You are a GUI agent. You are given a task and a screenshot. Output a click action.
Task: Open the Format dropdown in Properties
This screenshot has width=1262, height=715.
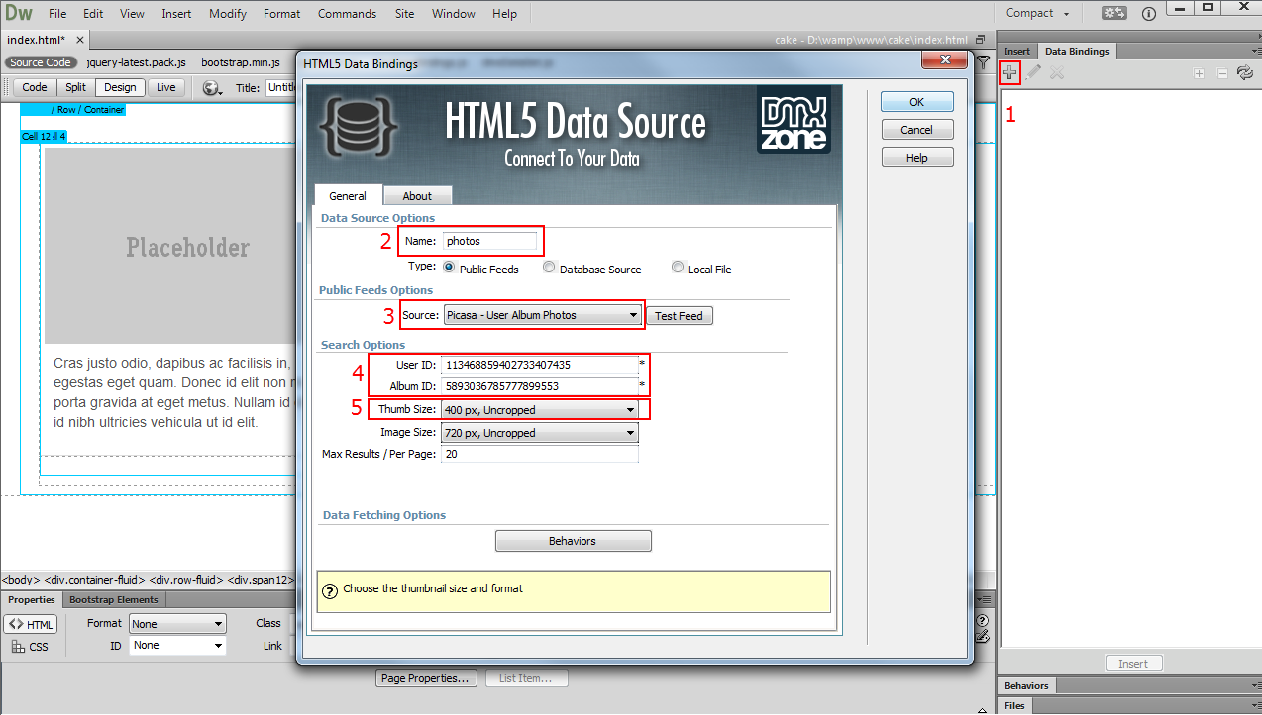coord(178,624)
